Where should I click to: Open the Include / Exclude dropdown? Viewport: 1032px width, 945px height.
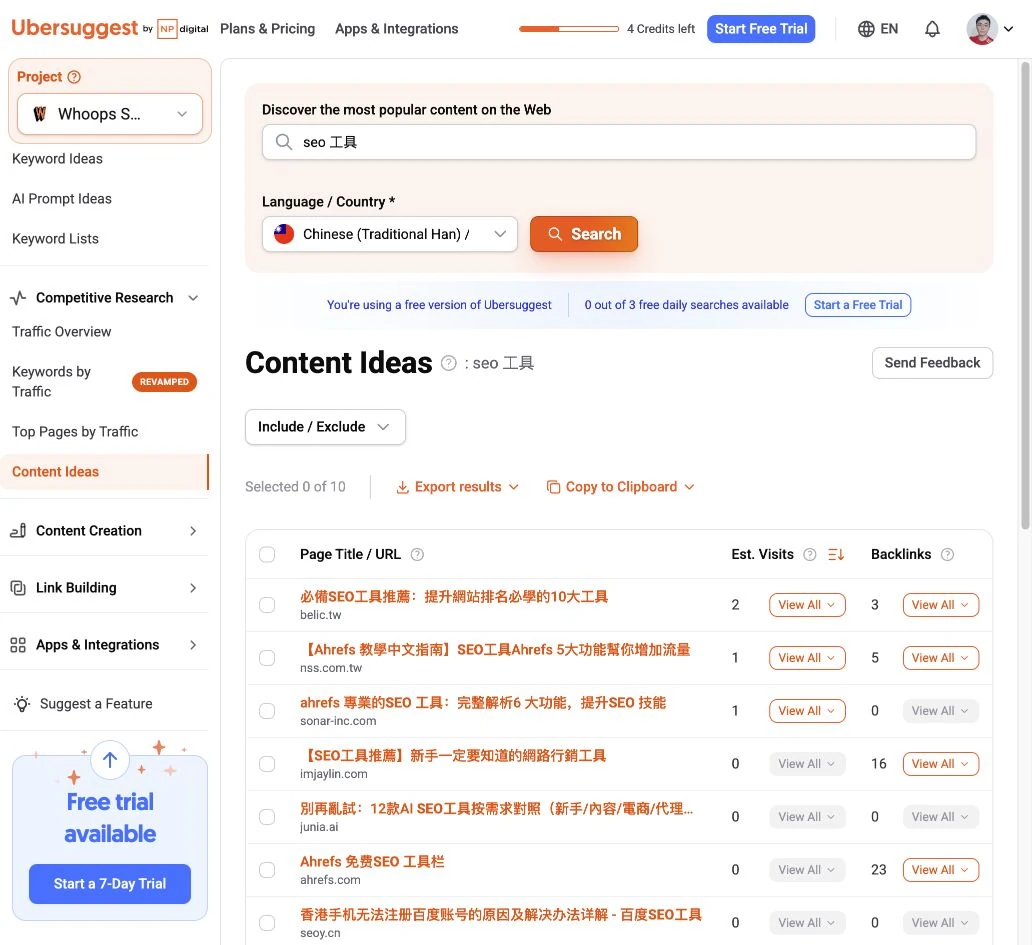point(325,427)
